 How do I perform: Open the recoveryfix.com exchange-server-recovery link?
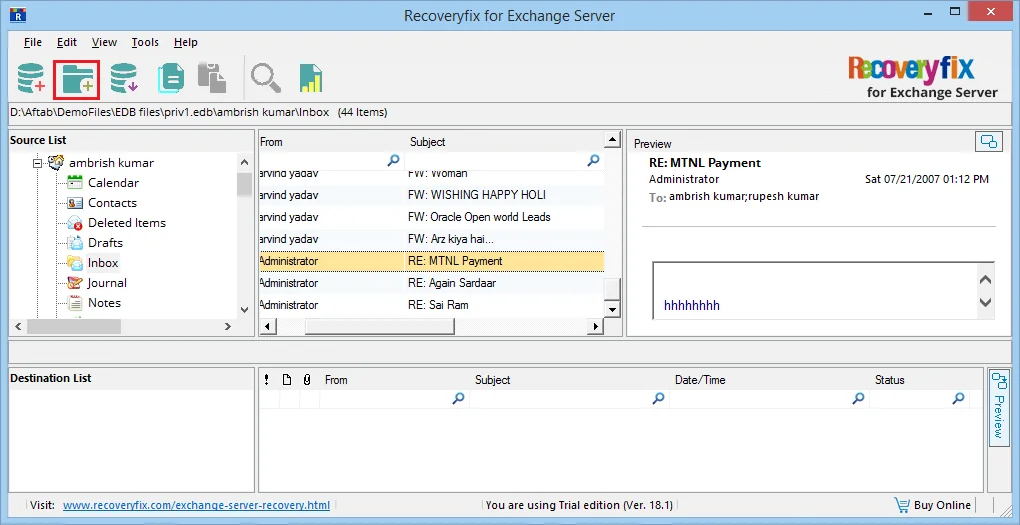pos(196,505)
